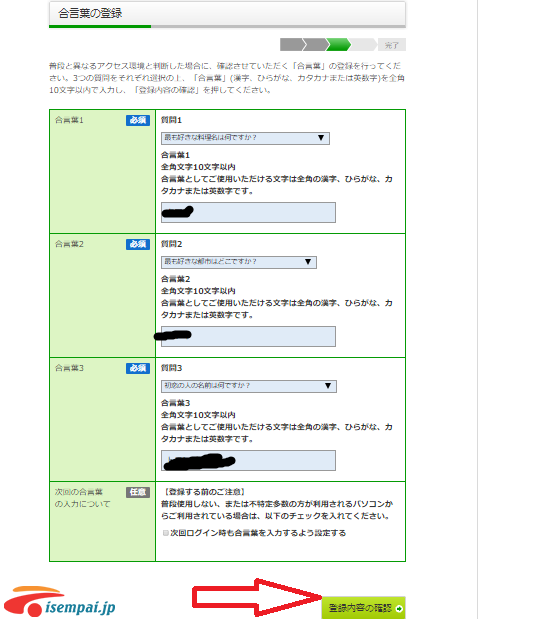Enable 次回ログイン時も合言葉を入力する checkbox
This screenshot has width=547, height=619.
point(166,533)
